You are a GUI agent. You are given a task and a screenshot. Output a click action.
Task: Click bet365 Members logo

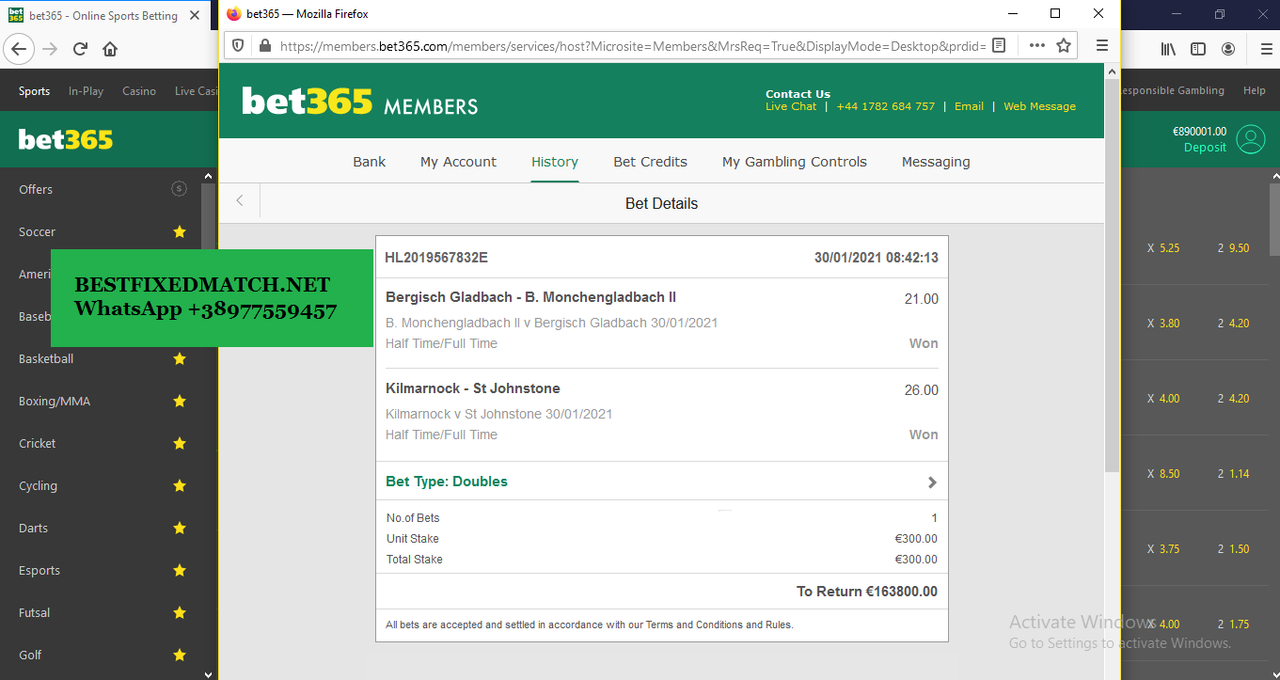[360, 102]
